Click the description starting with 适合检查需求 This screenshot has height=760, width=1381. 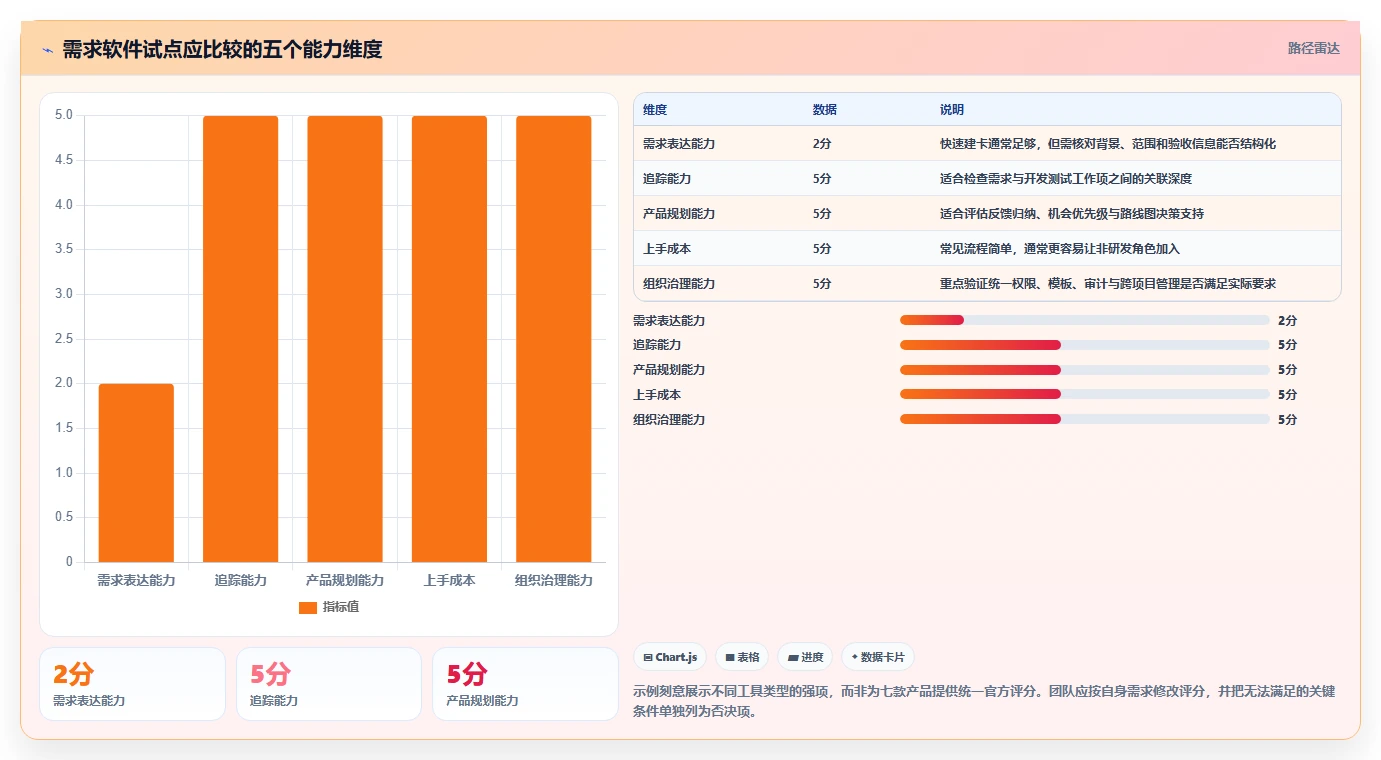[x=1066, y=179]
